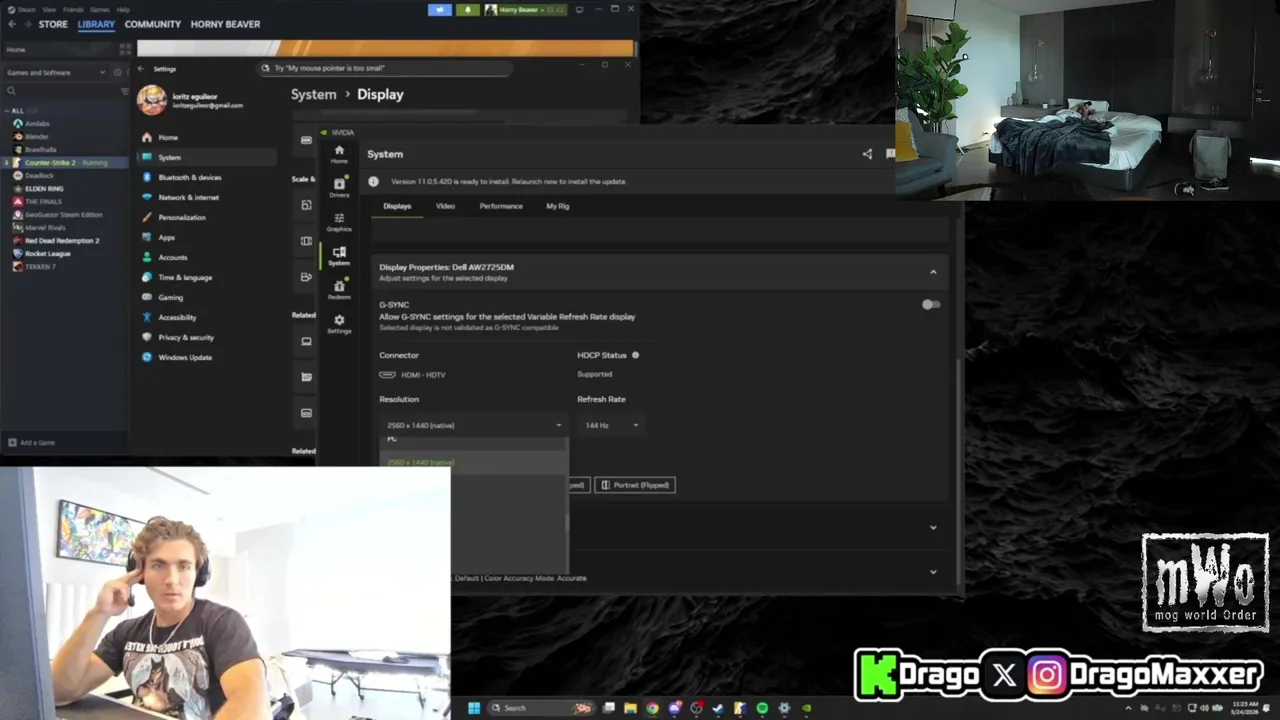Open Spotify from the taskbar
This screenshot has width=1280, height=720.
(x=762, y=708)
